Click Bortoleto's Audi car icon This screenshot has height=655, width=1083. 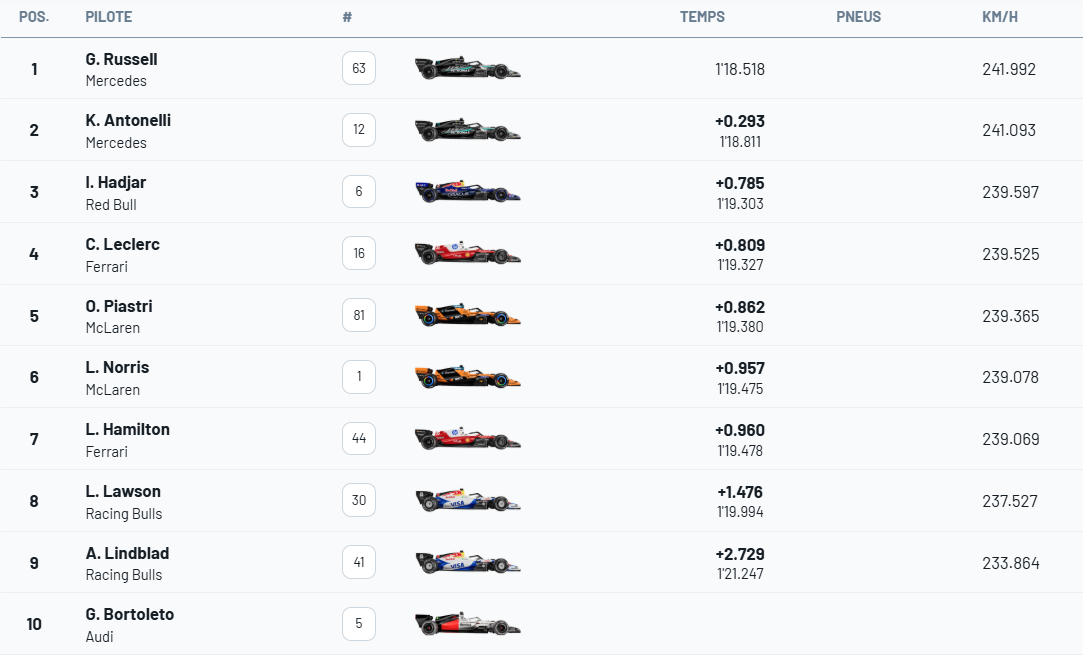click(x=467, y=624)
